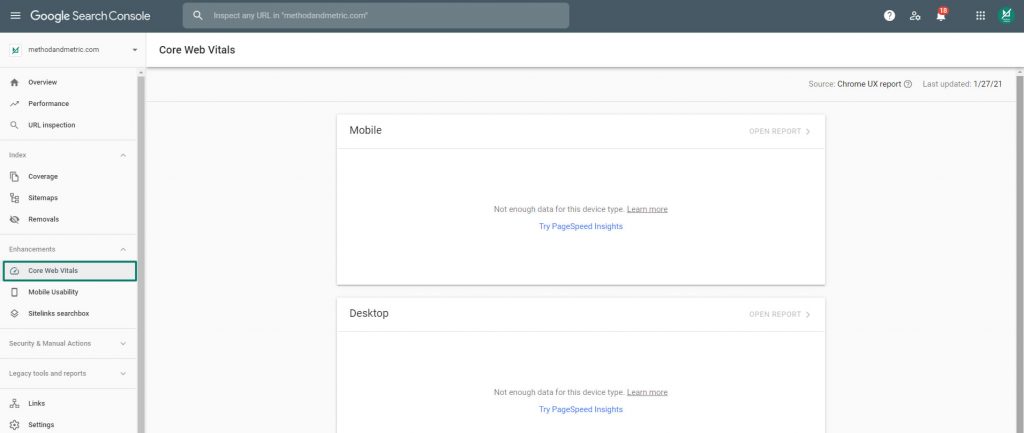Click Learn more in the Desktop card
The height and width of the screenshot is (433, 1024).
click(647, 392)
